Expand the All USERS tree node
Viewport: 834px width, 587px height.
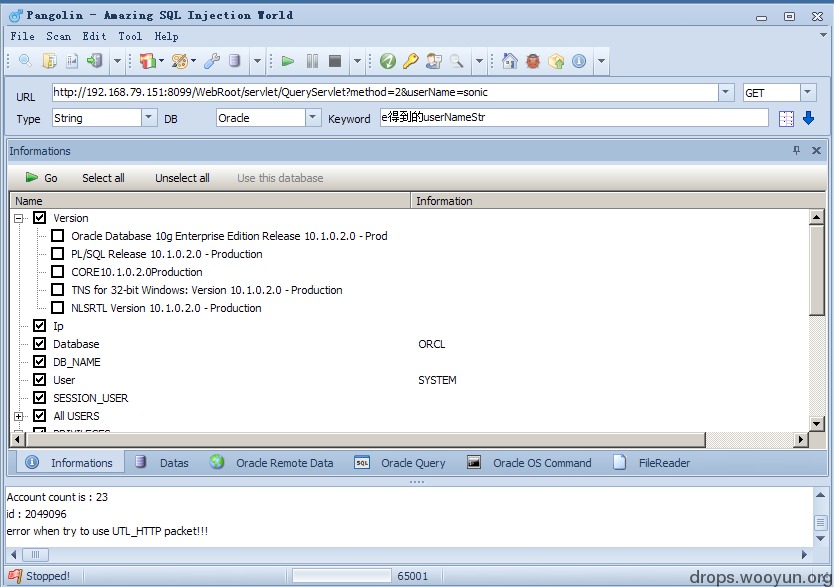(x=19, y=416)
